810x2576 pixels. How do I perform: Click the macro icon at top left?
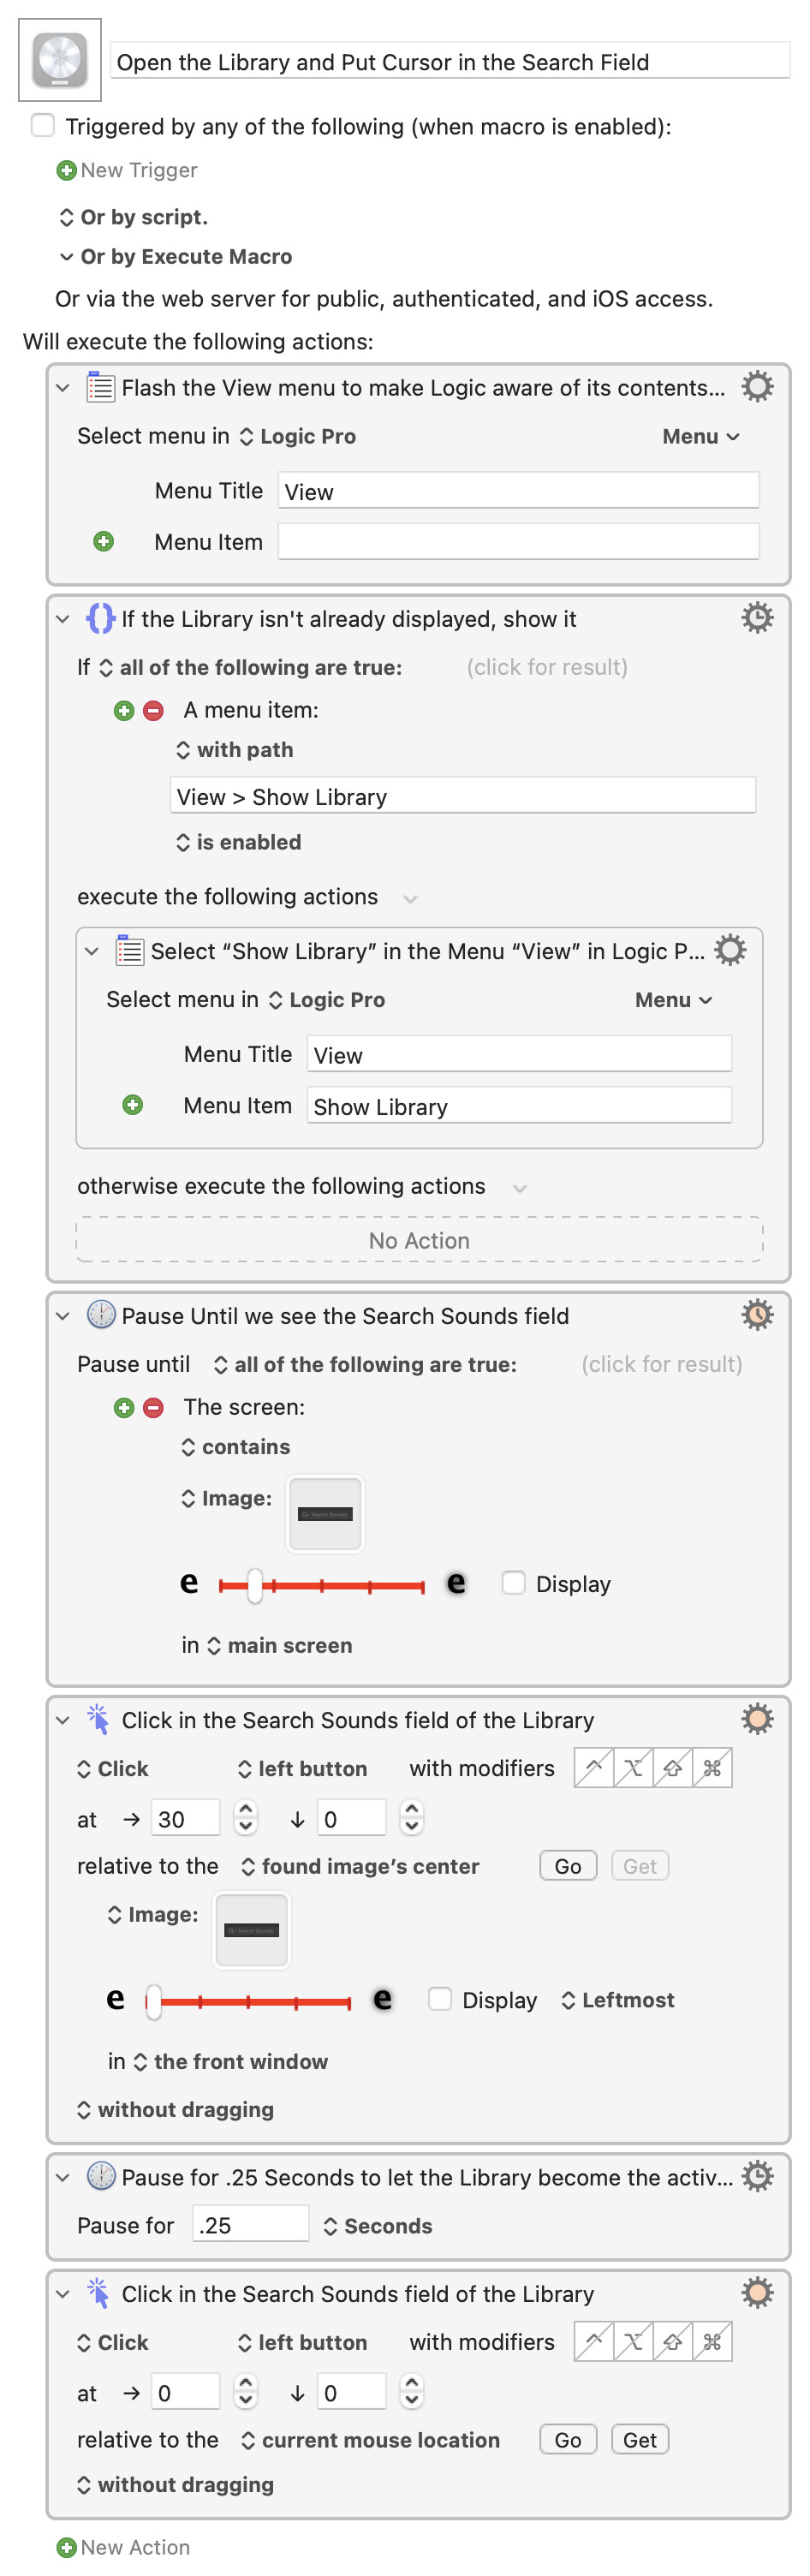click(x=60, y=60)
